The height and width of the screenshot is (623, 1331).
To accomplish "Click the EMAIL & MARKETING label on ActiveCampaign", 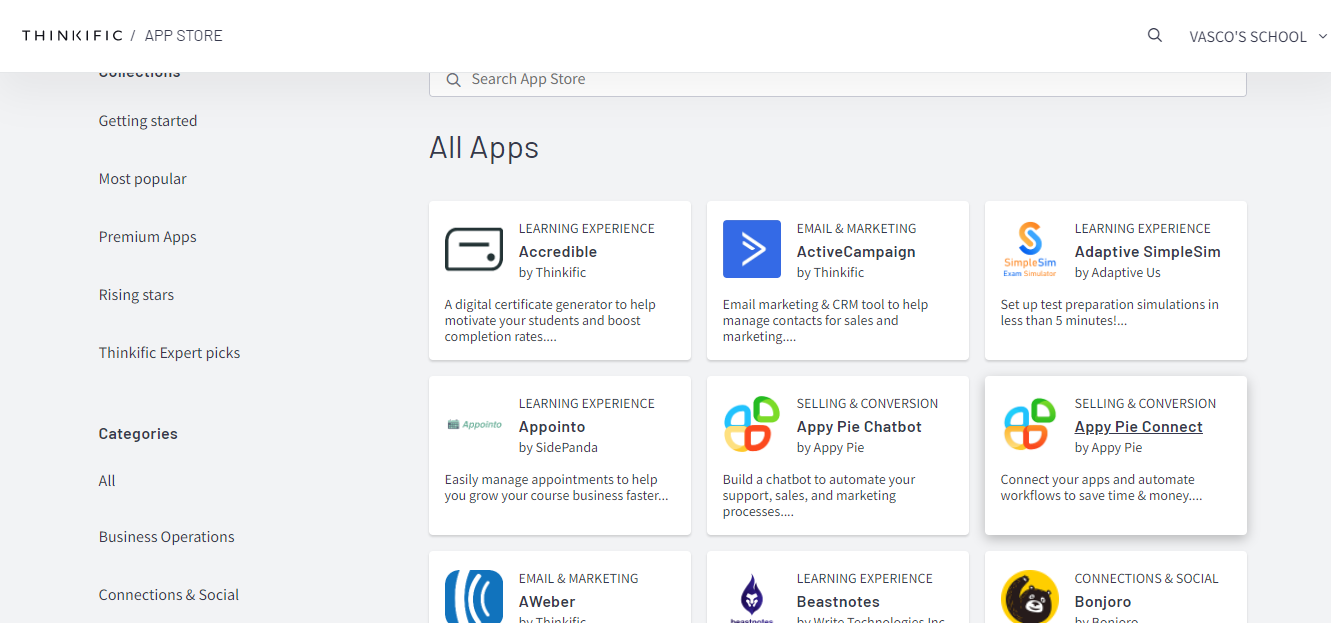I will [857, 229].
